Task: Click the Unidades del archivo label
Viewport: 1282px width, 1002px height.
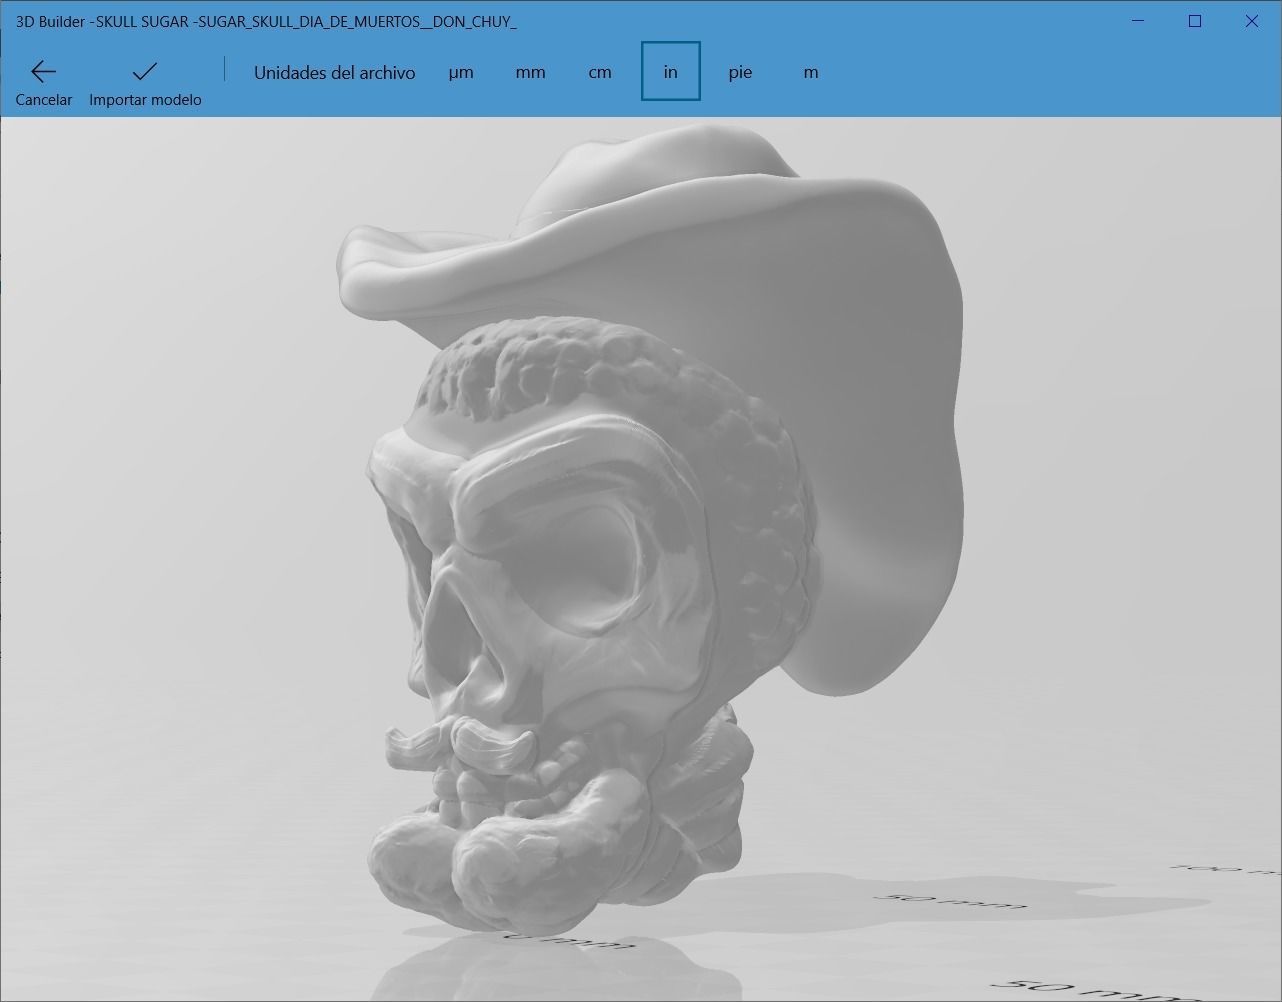Action: (x=335, y=71)
